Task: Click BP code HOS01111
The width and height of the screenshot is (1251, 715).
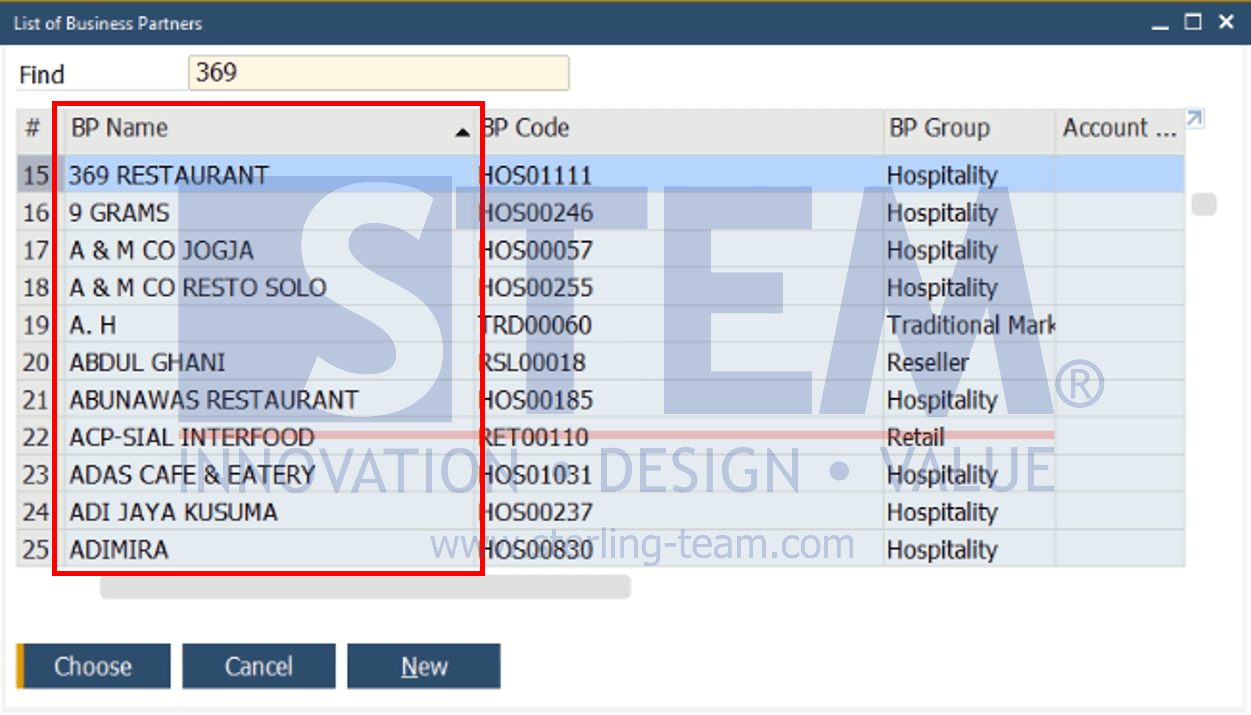Action: [x=536, y=176]
